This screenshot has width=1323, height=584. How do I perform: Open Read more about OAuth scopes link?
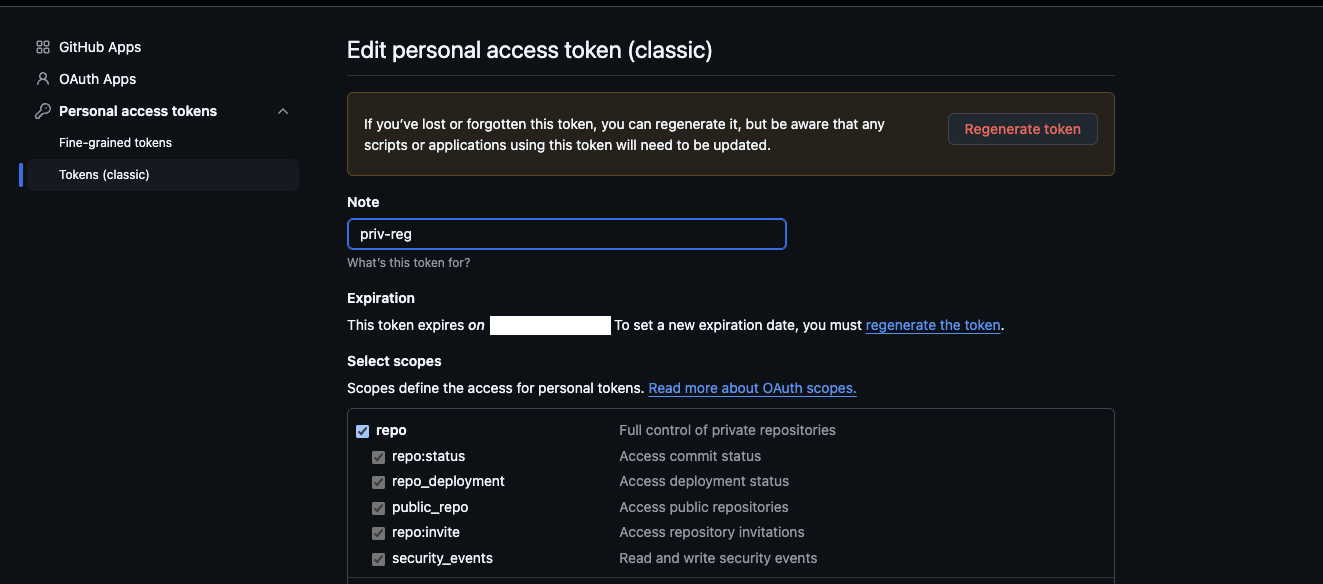pyautogui.click(x=752, y=388)
